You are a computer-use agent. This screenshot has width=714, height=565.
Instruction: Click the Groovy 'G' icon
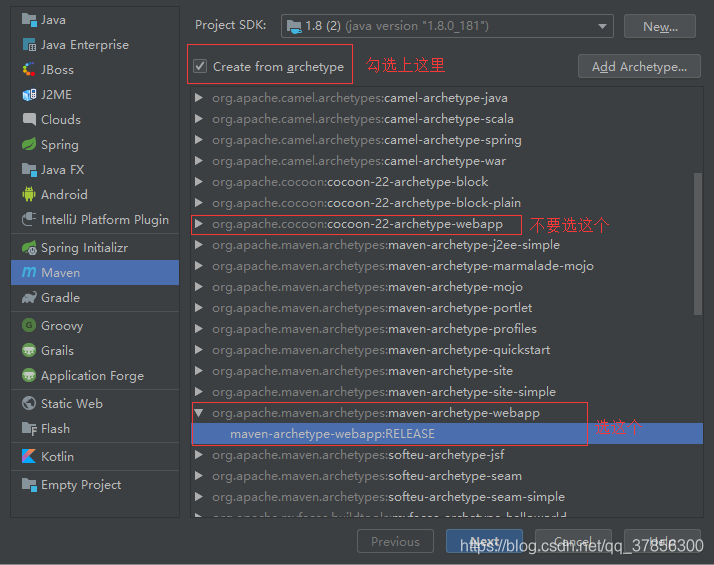29,326
